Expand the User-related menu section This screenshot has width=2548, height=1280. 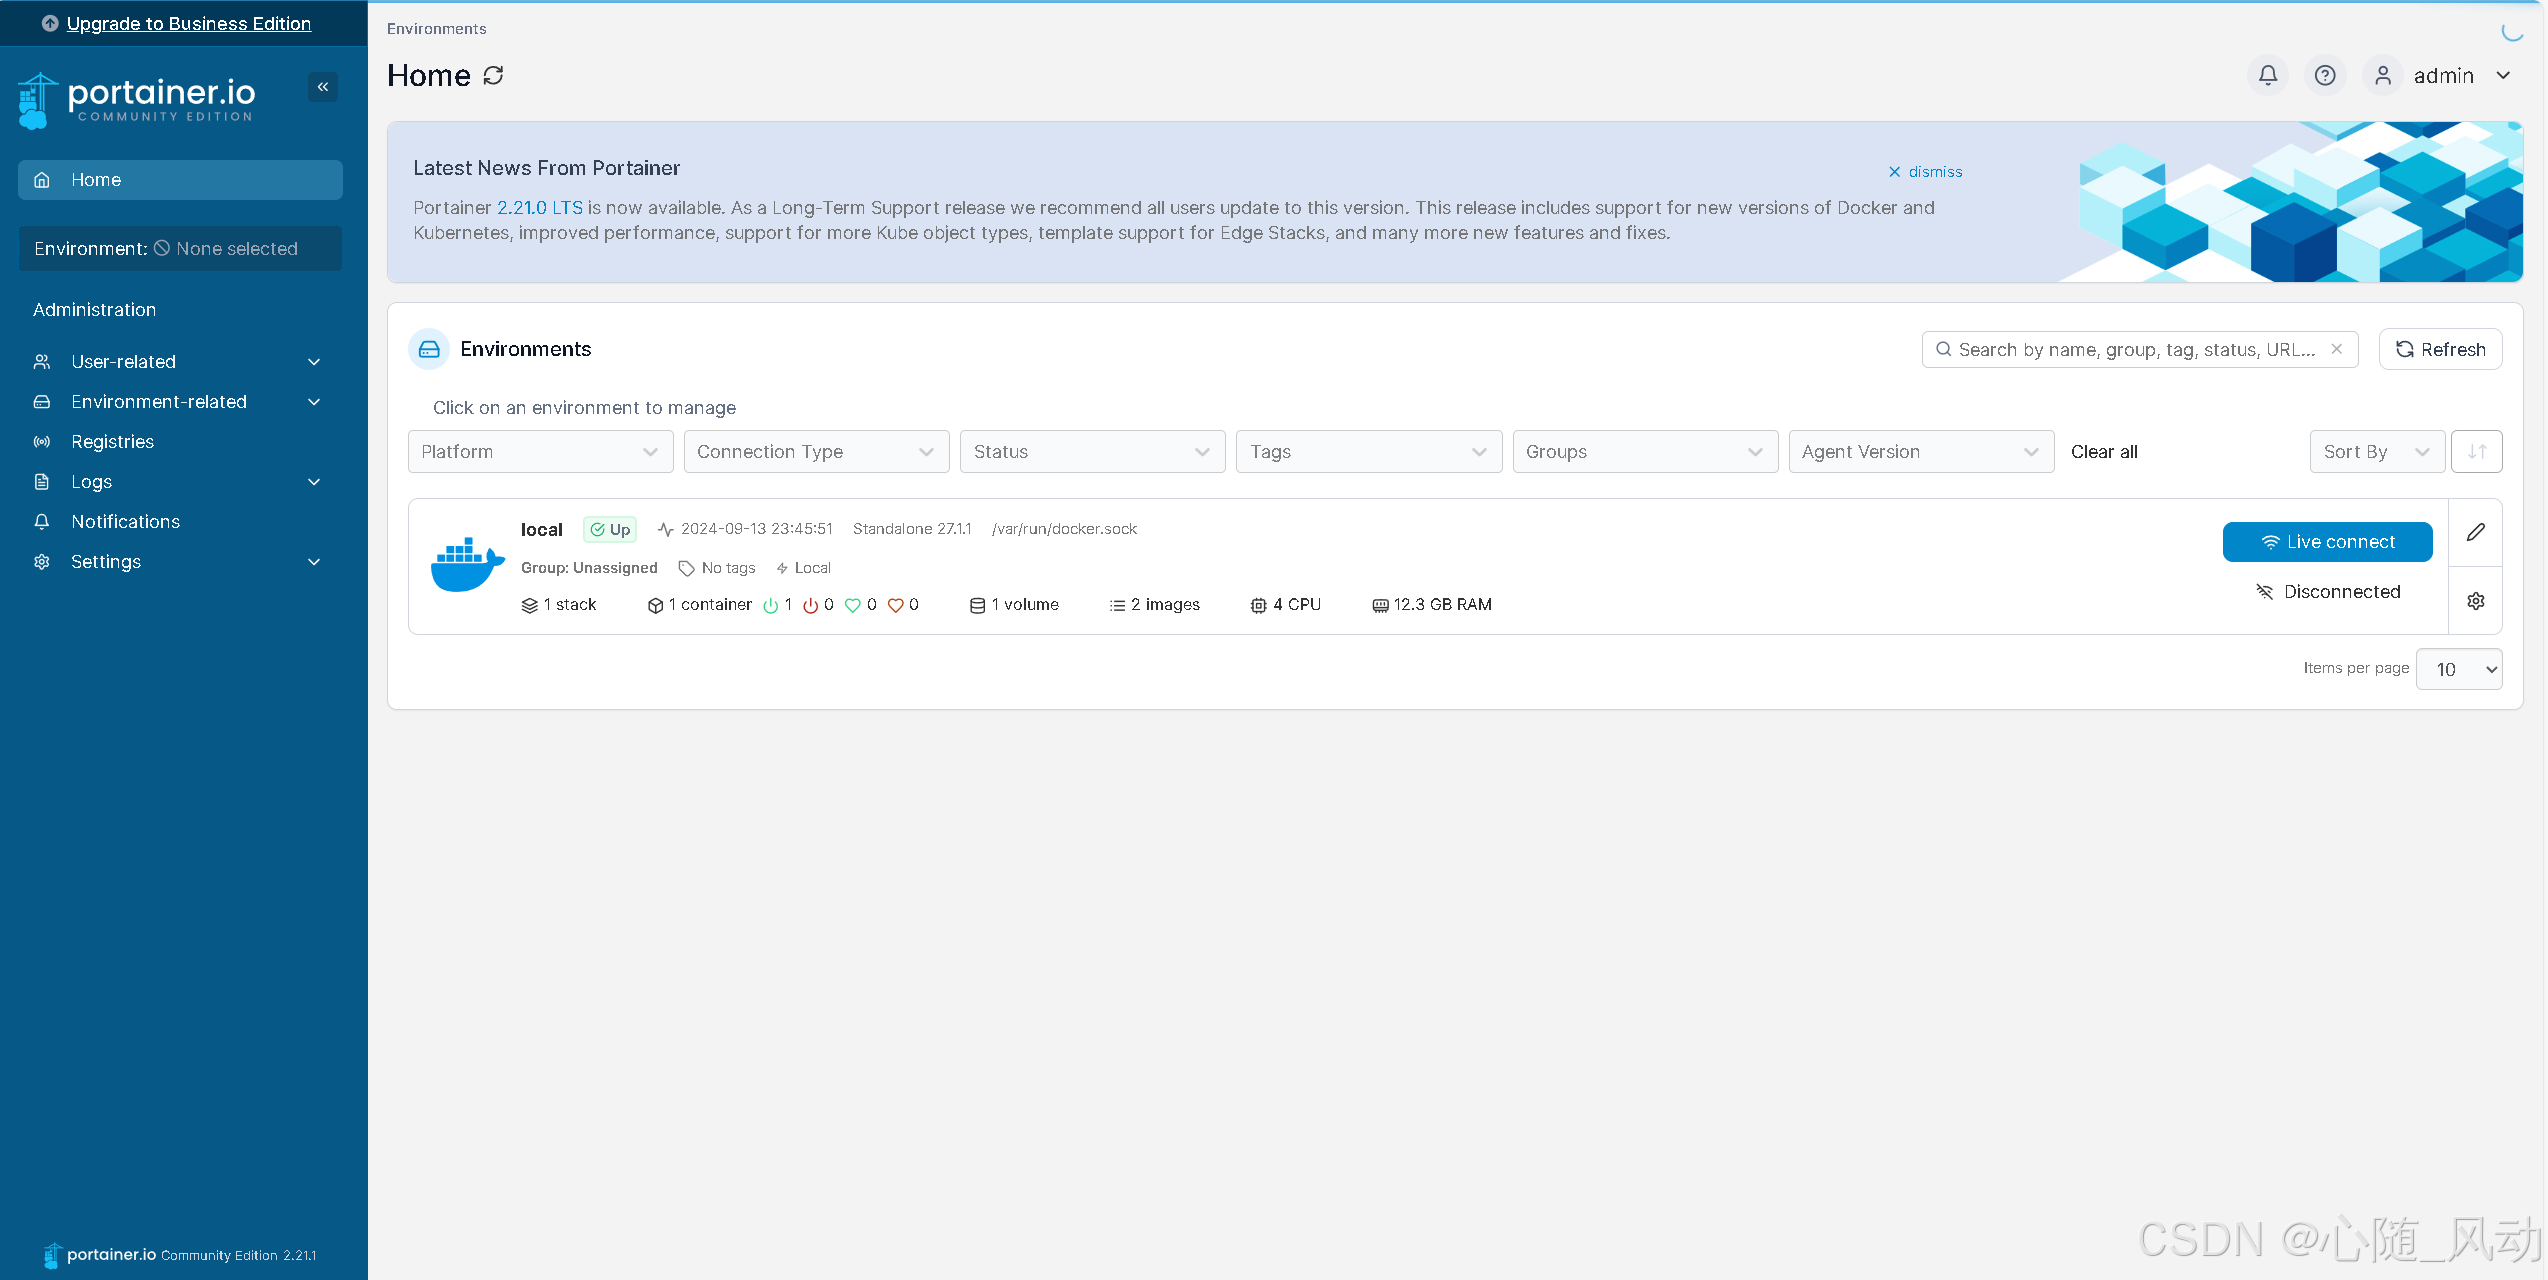[178, 362]
